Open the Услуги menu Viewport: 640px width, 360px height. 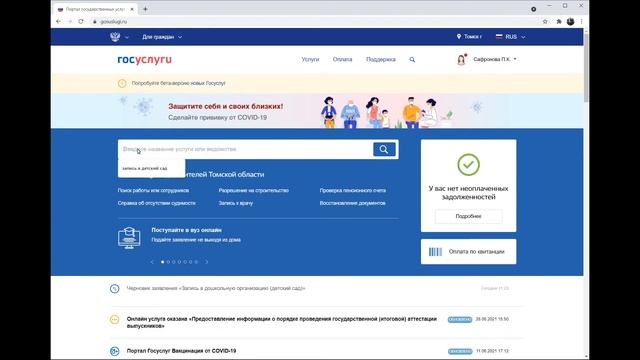coord(310,59)
